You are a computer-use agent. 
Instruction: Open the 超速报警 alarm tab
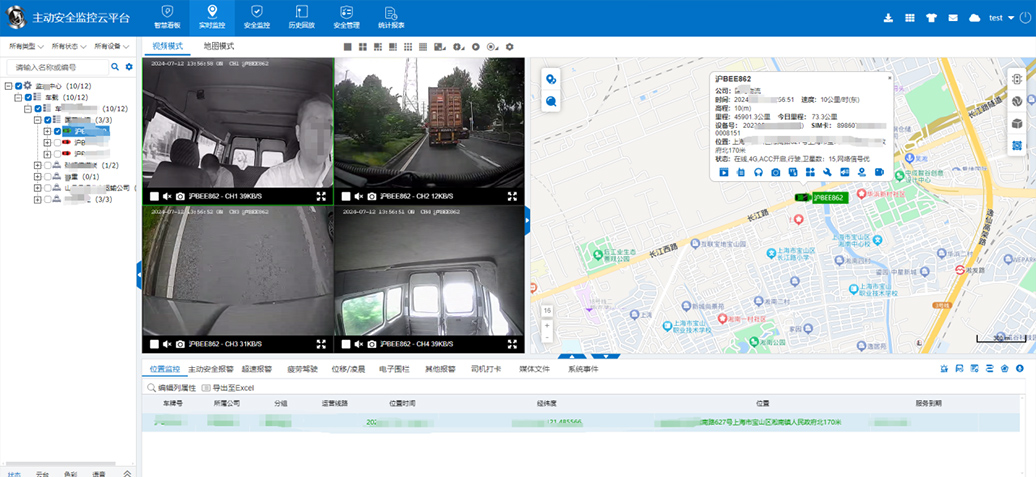coord(258,369)
